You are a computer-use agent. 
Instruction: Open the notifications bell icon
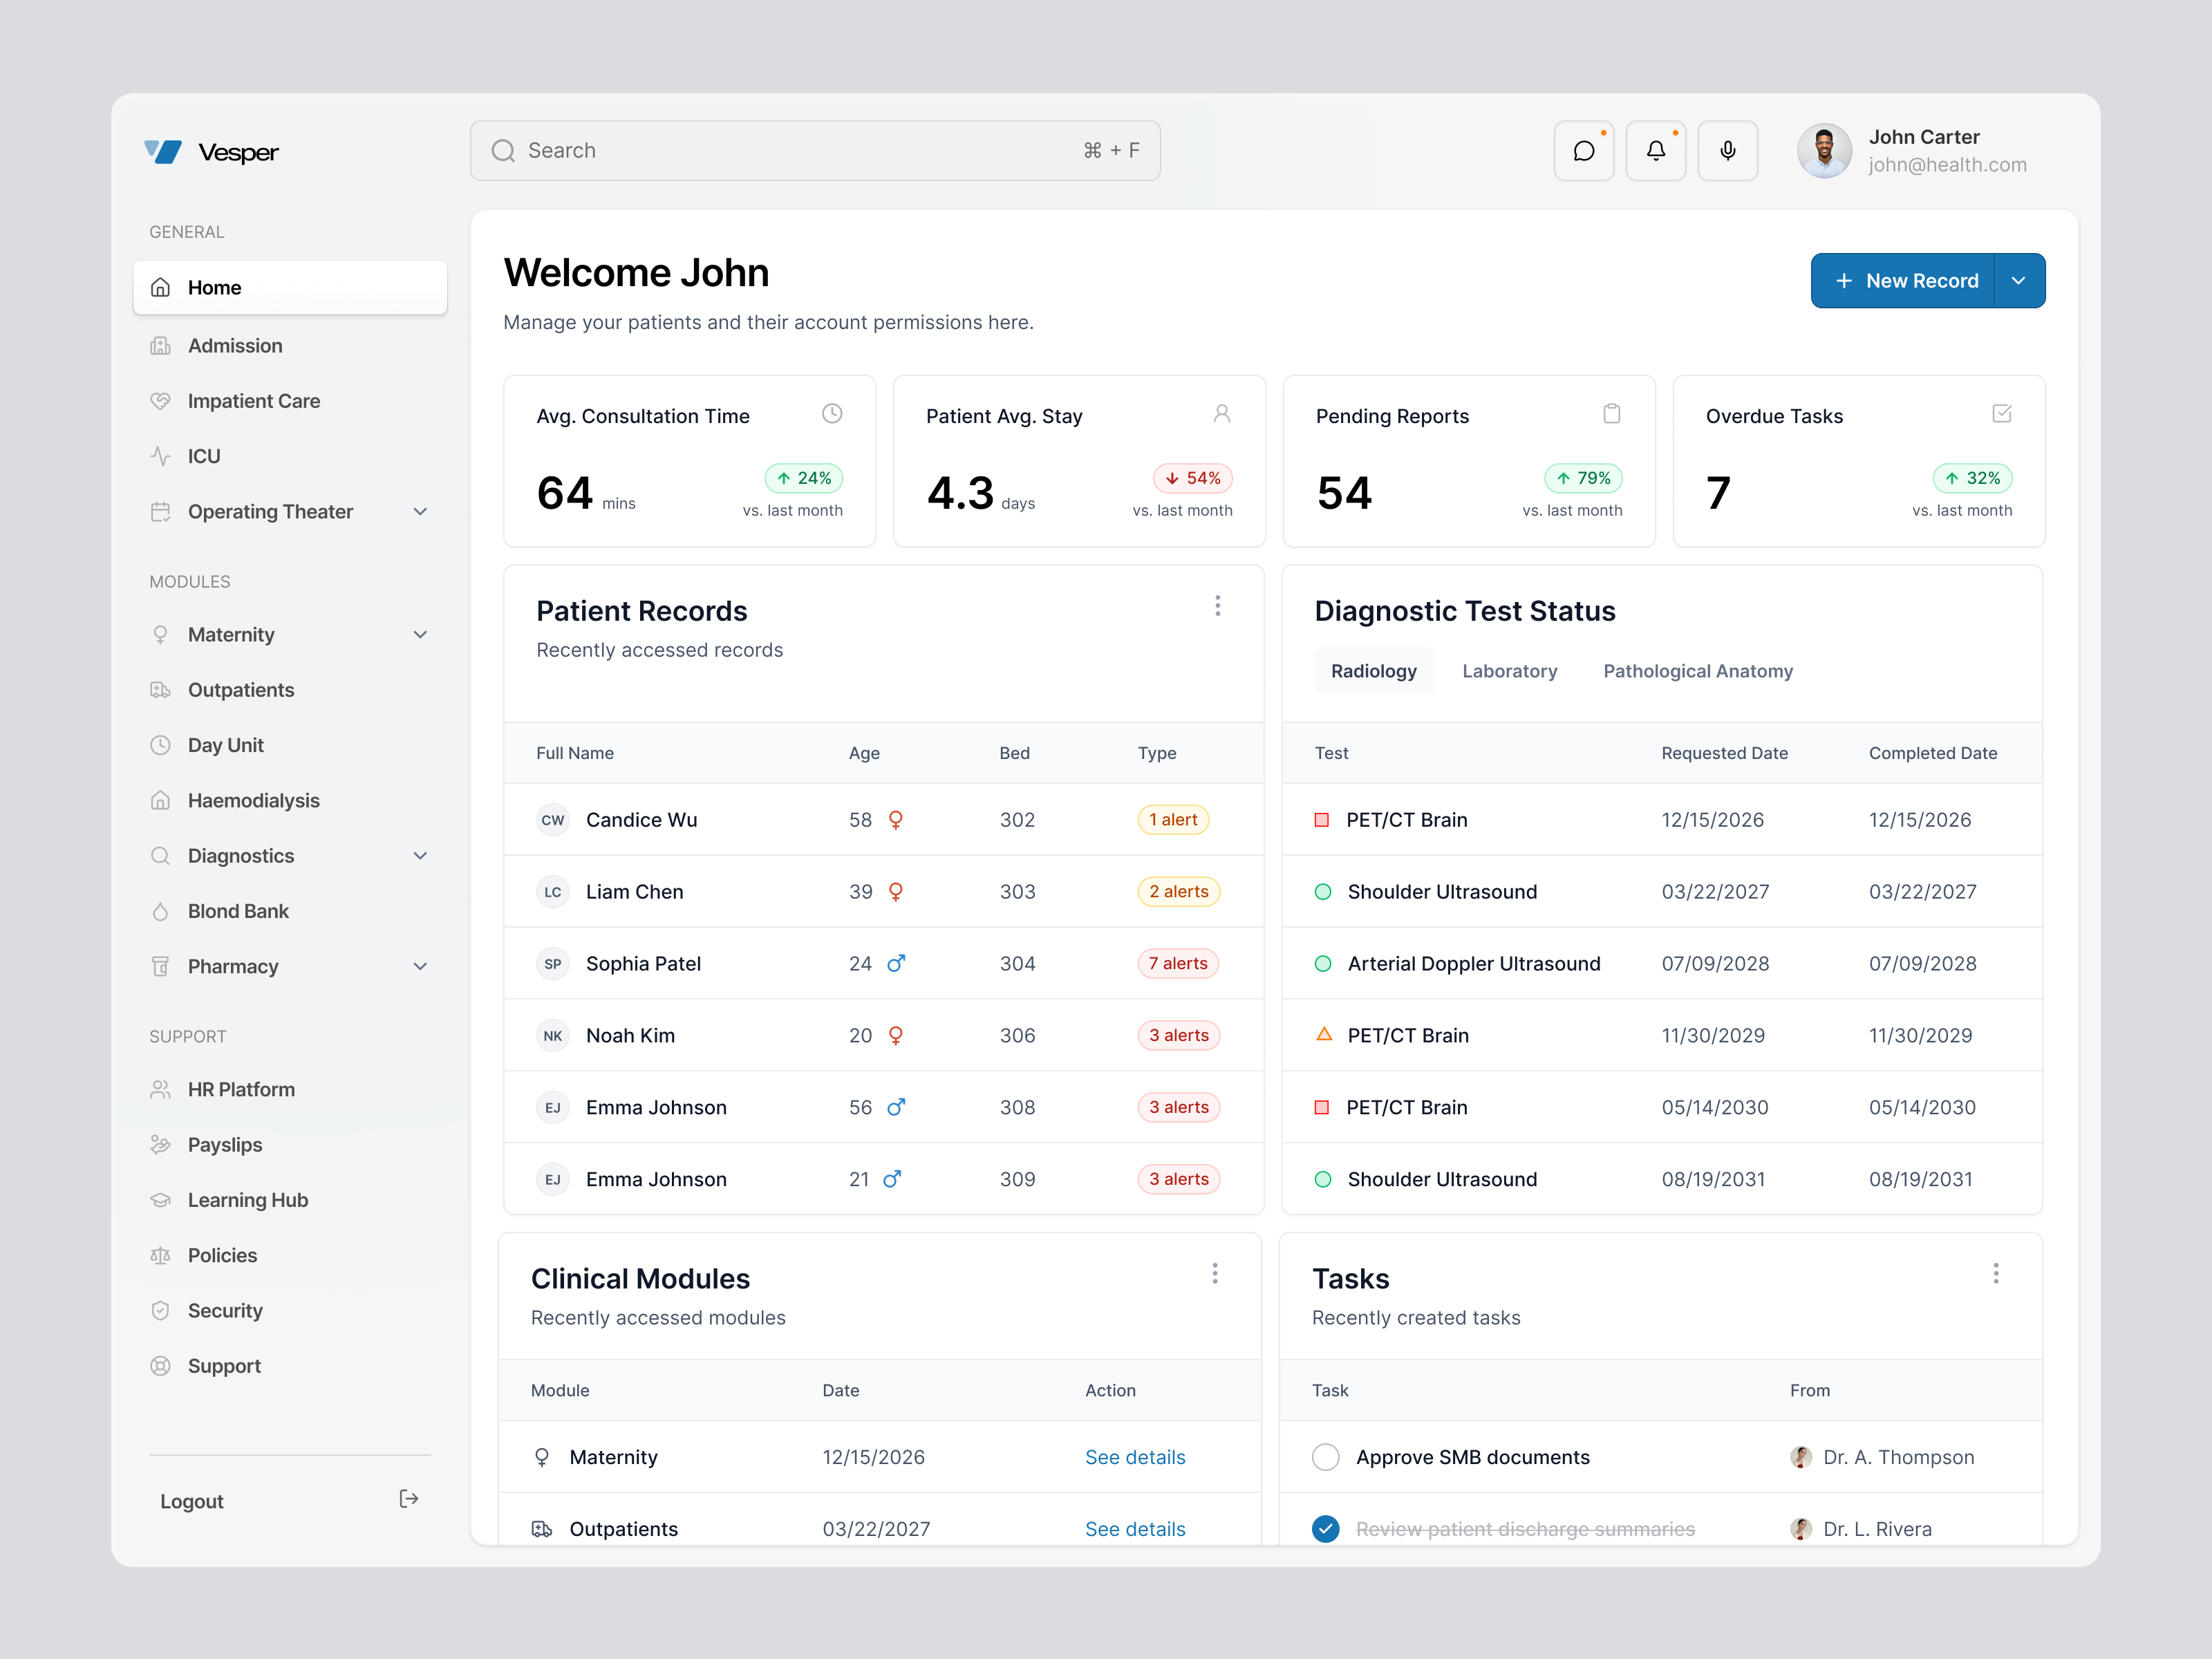[x=1656, y=150]
